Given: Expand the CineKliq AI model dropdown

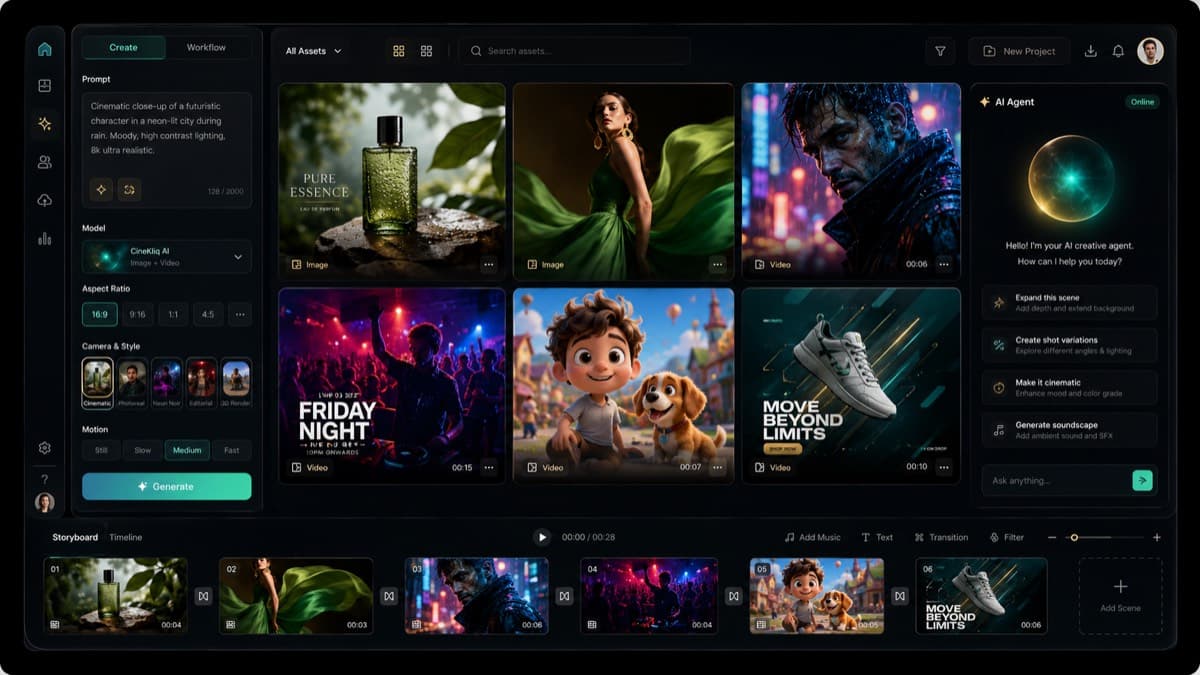Looking at the screenshot, I should pos(167,257).
